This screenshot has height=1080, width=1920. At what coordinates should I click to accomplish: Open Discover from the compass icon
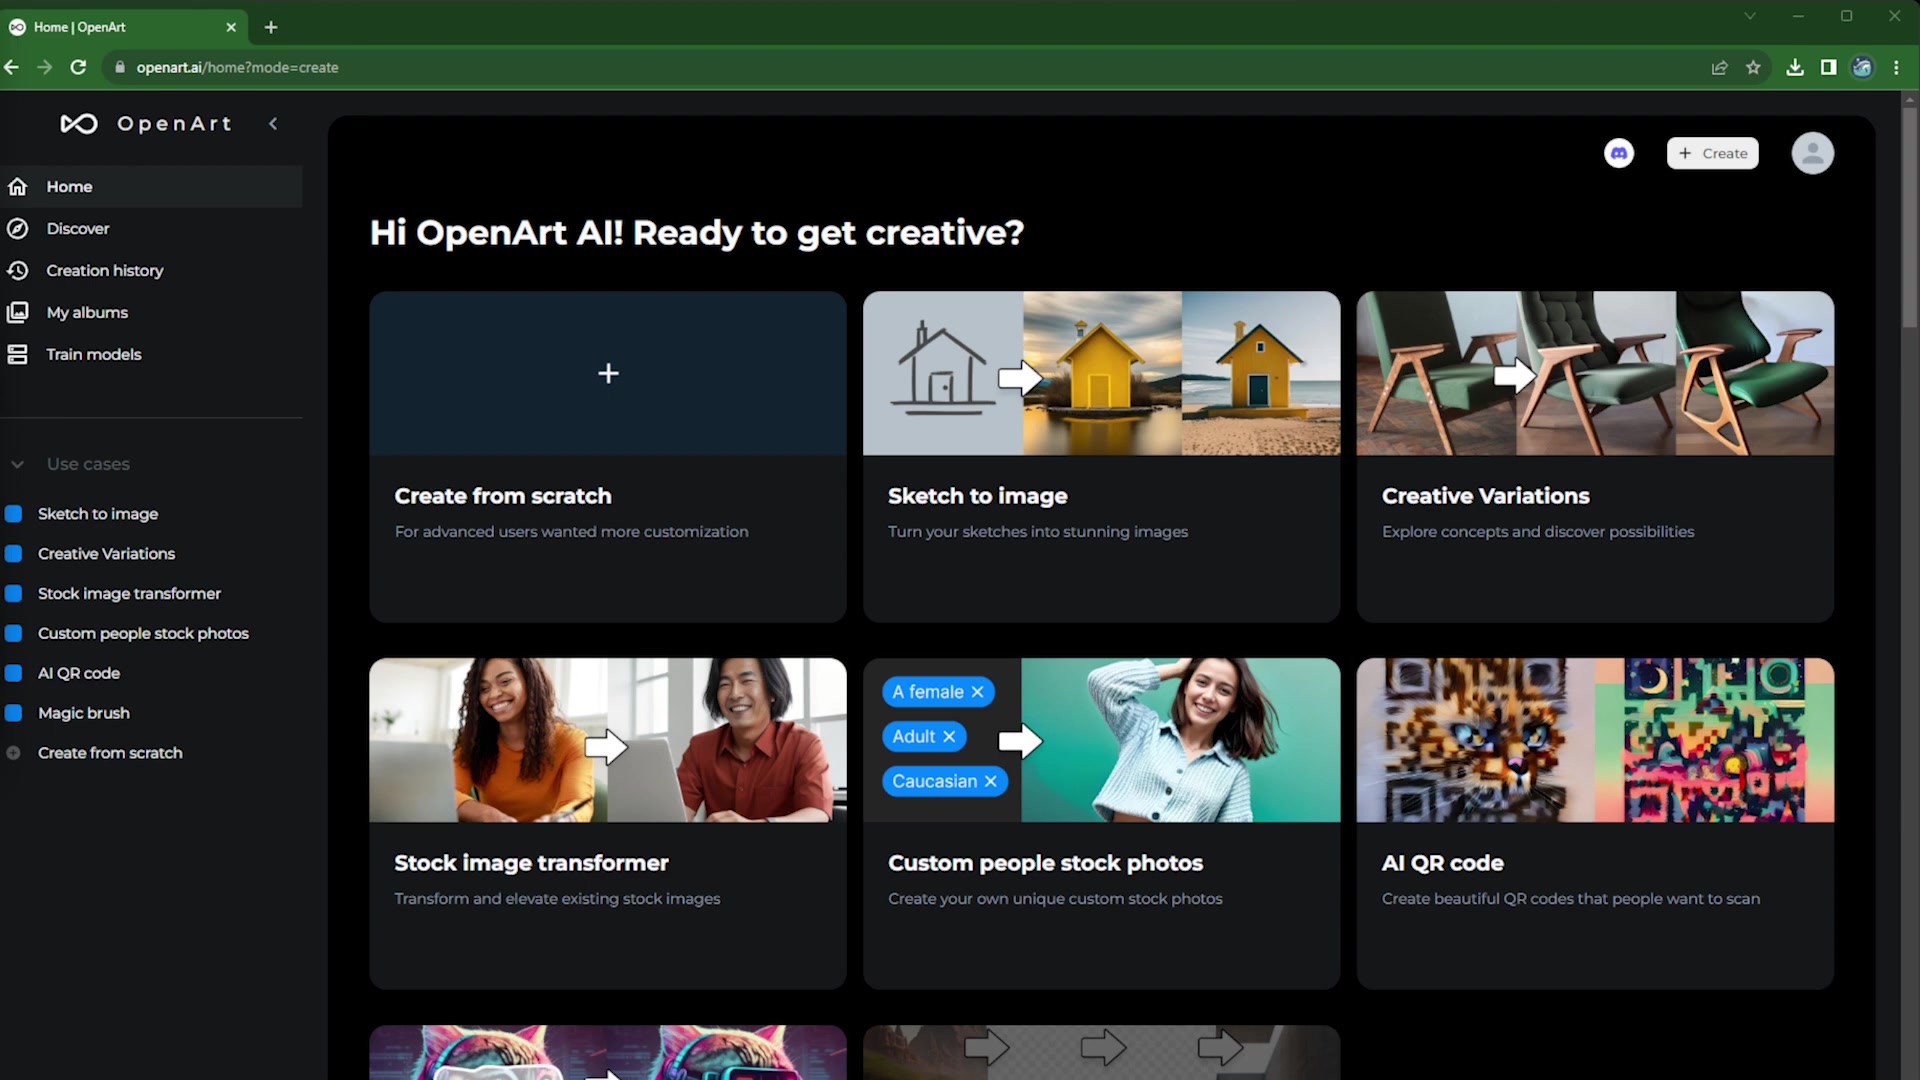point(18,229)
